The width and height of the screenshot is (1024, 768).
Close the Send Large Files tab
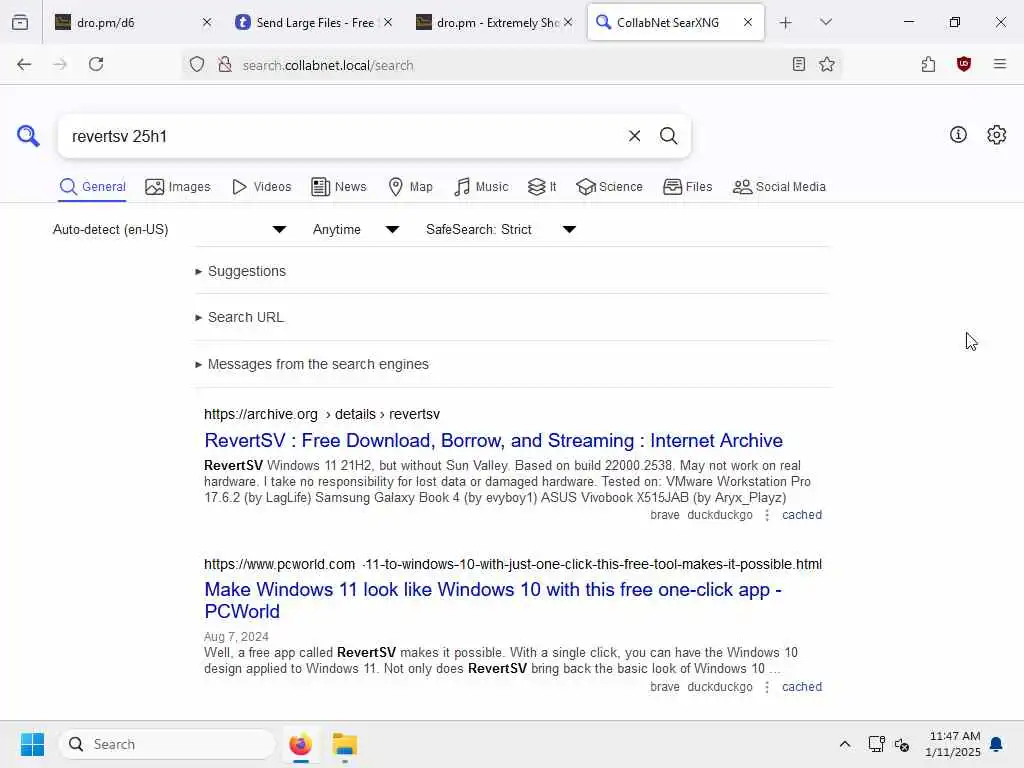tap(388, 22)
